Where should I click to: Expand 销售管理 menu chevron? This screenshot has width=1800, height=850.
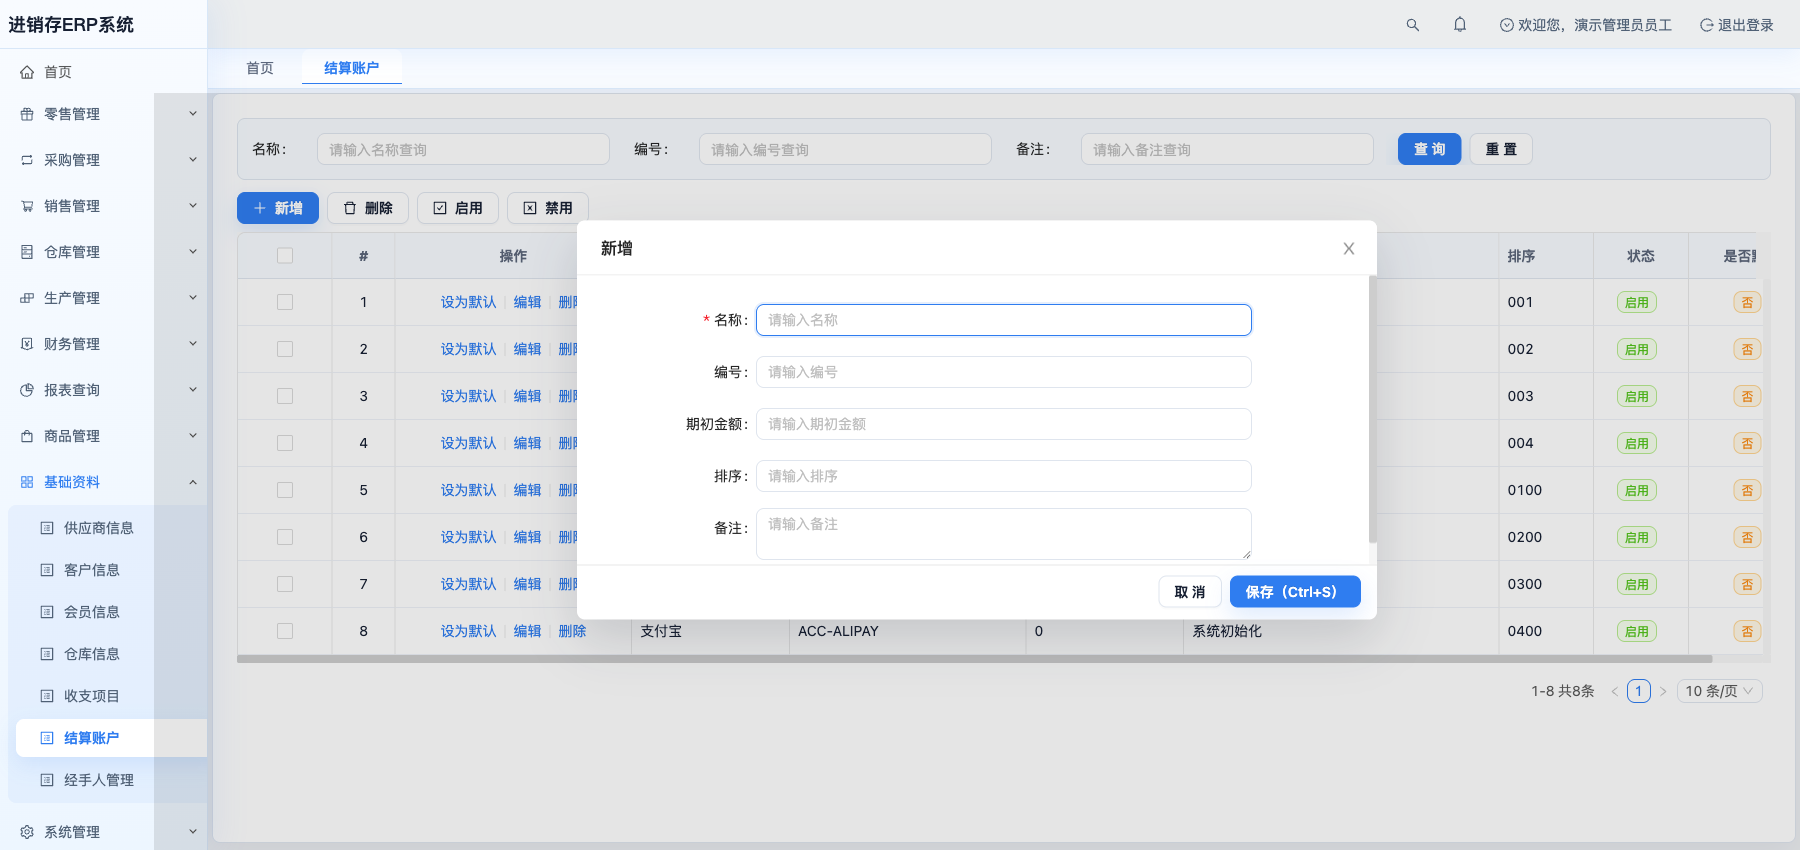pyautogui.click(x=193, y=206)
